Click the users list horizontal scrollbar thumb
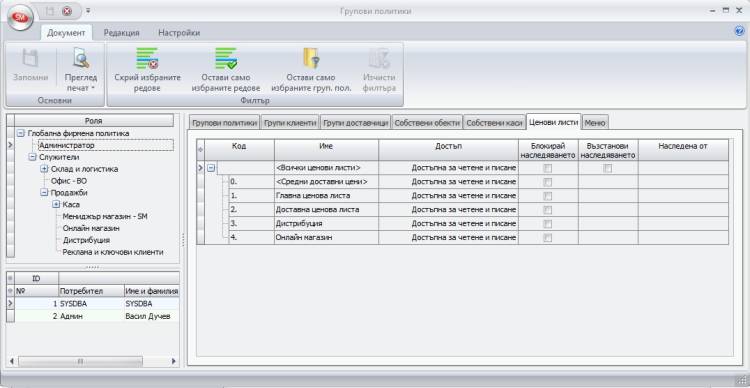 (x=80, y=361)
